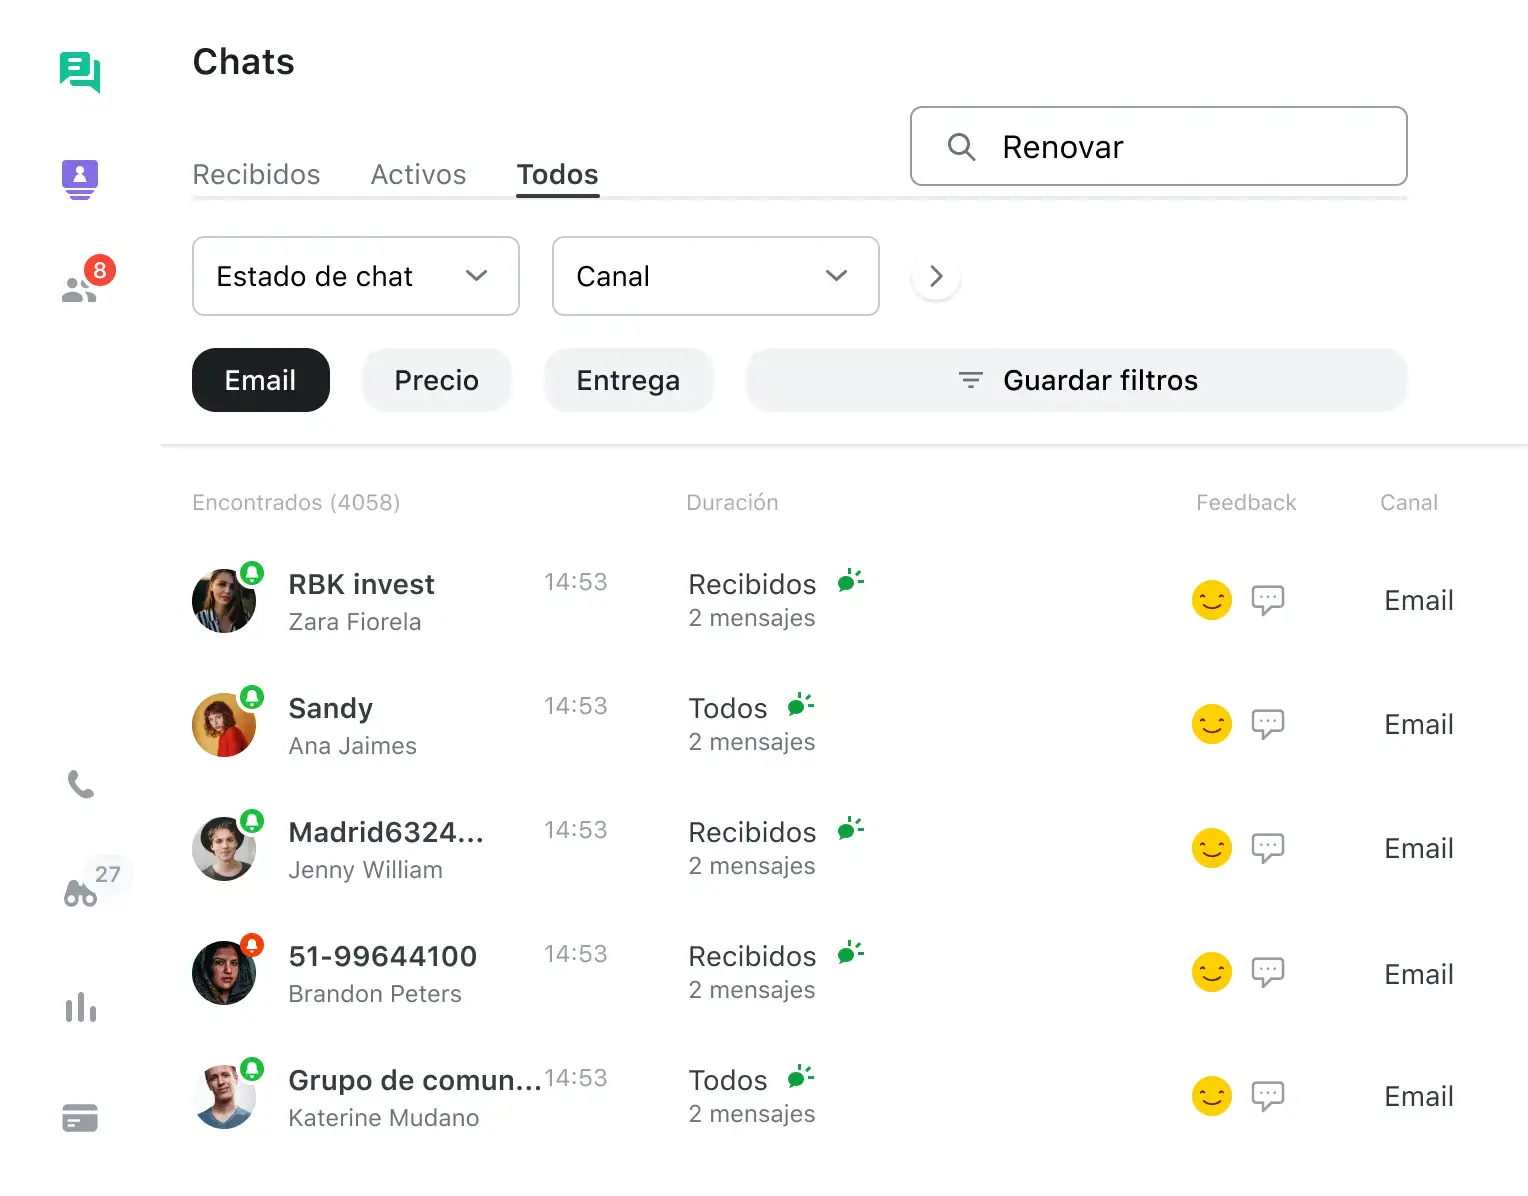Switch to the Recibidos tab
1528x1196 pixels.
tap(256, 175)
